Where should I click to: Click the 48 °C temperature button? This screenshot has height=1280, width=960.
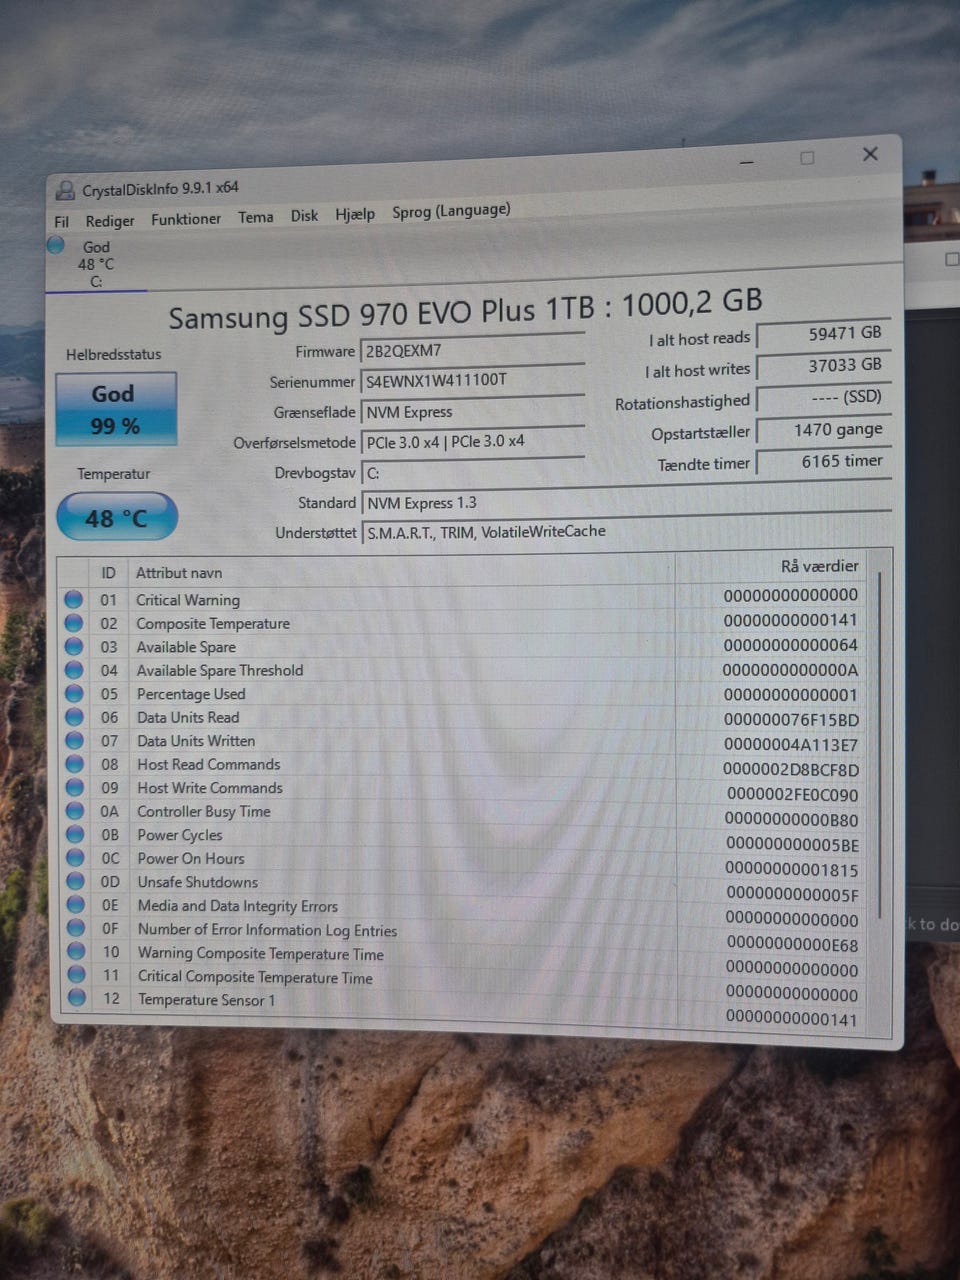tap(117, 517)
